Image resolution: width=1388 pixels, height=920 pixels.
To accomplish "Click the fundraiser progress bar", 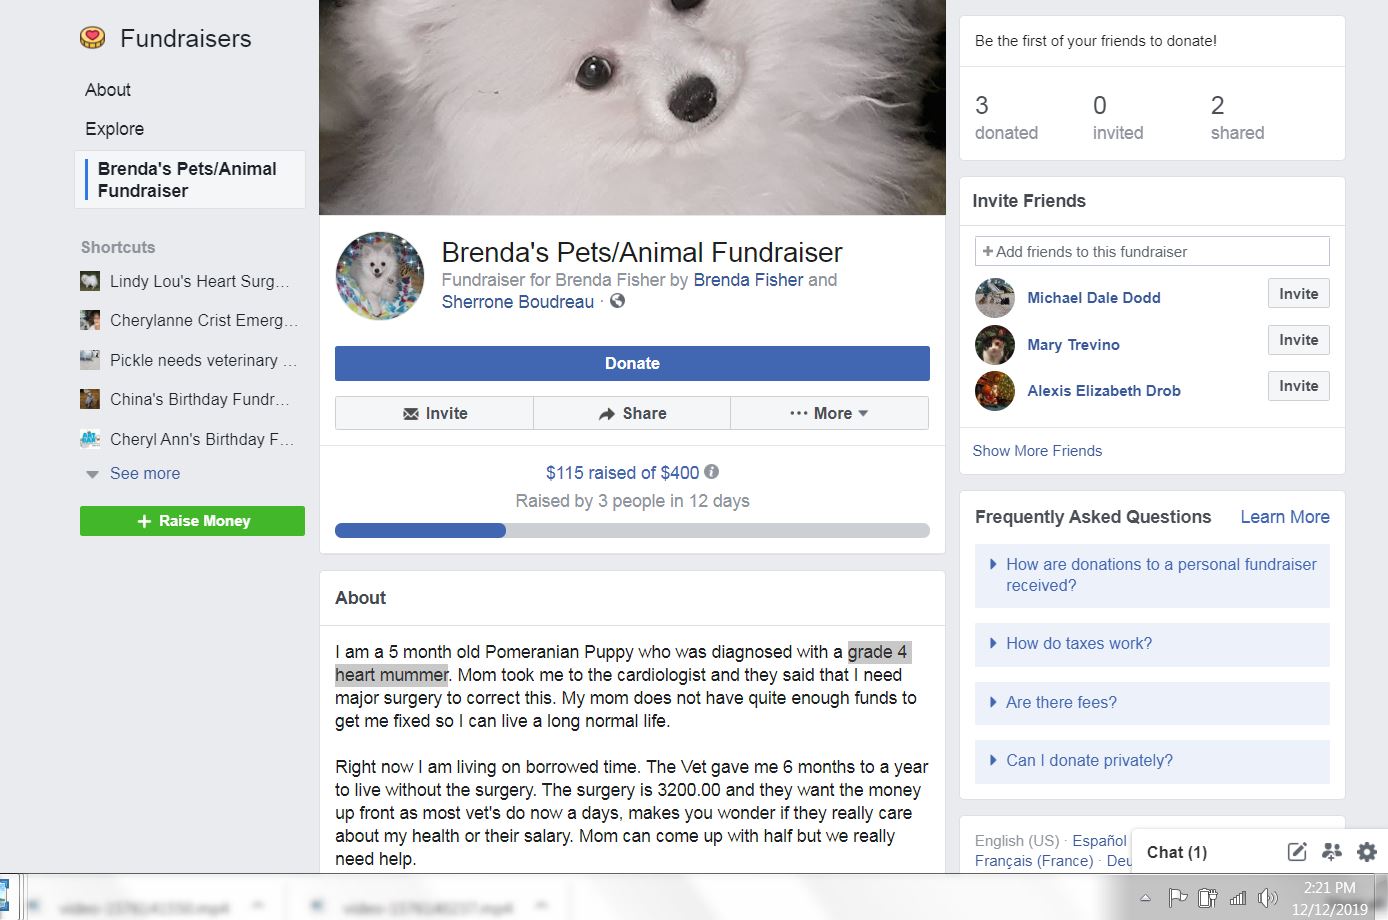I will (632, 530).
